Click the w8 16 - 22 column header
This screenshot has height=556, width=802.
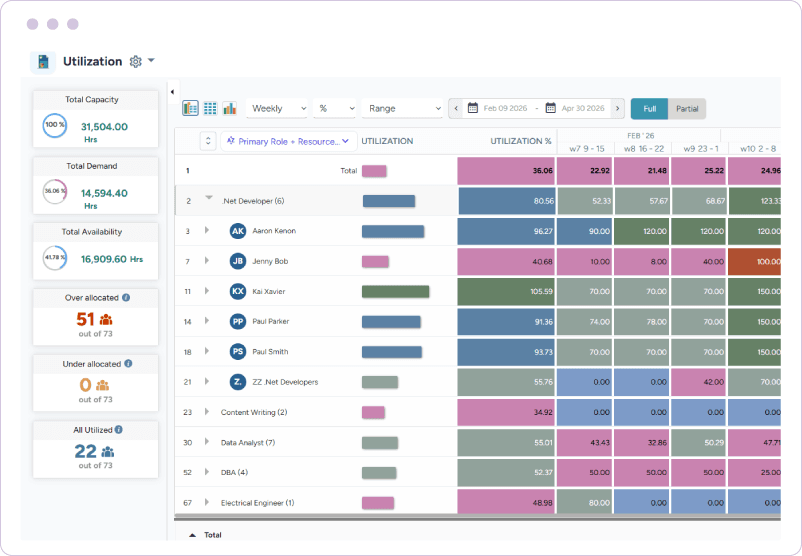coord(644,149)
